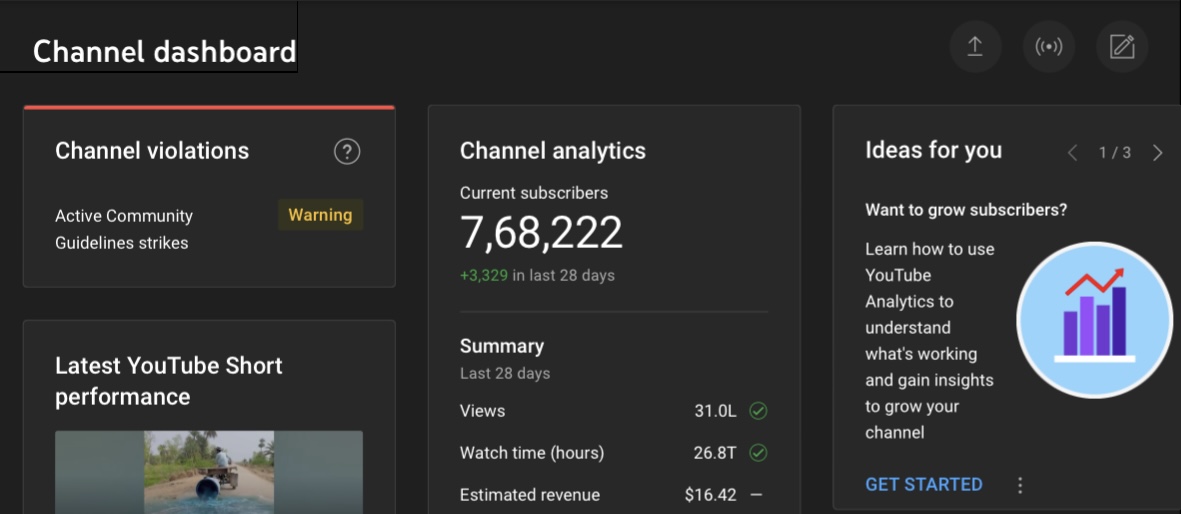Click the yellow Warning badge
Screen dimensions: 1181x514
[321, 215]
